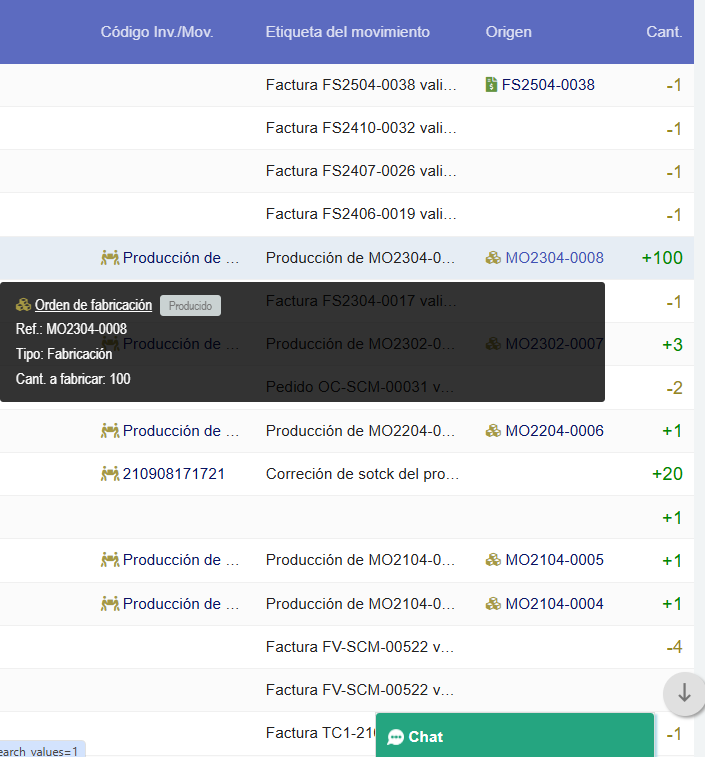Viewport: 705px width, 757px height.
Task: Click the scroll-down arrow button
Action: click(x=684, y=693)
